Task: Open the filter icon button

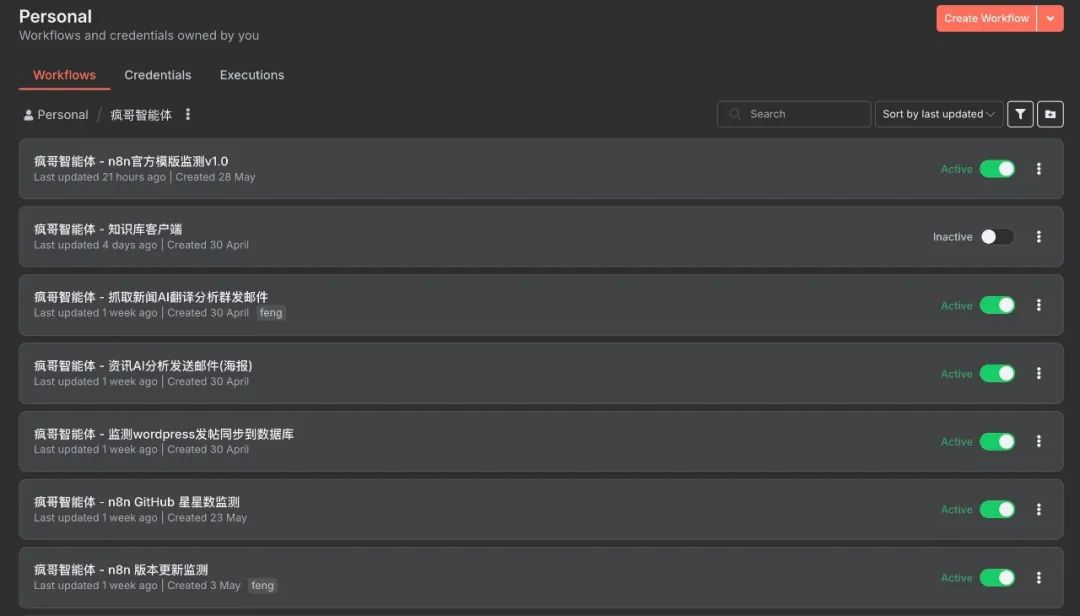Action: point(1020,114)
